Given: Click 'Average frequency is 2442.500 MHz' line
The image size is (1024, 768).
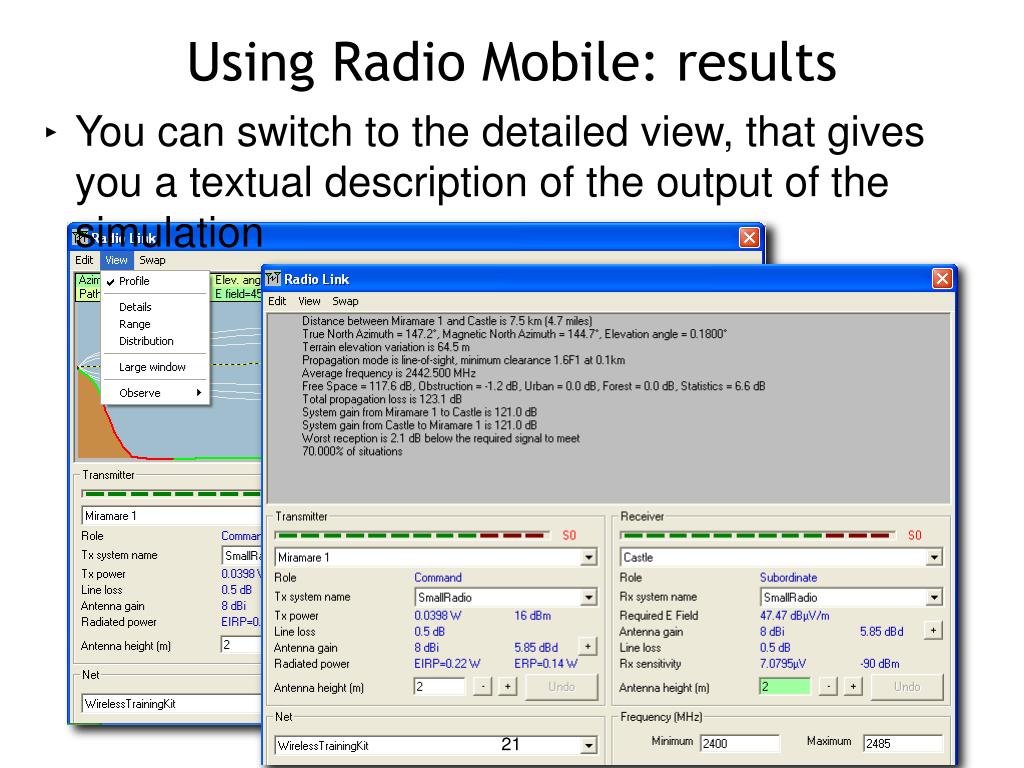Looking at the screenshot, I should (389, 373).
